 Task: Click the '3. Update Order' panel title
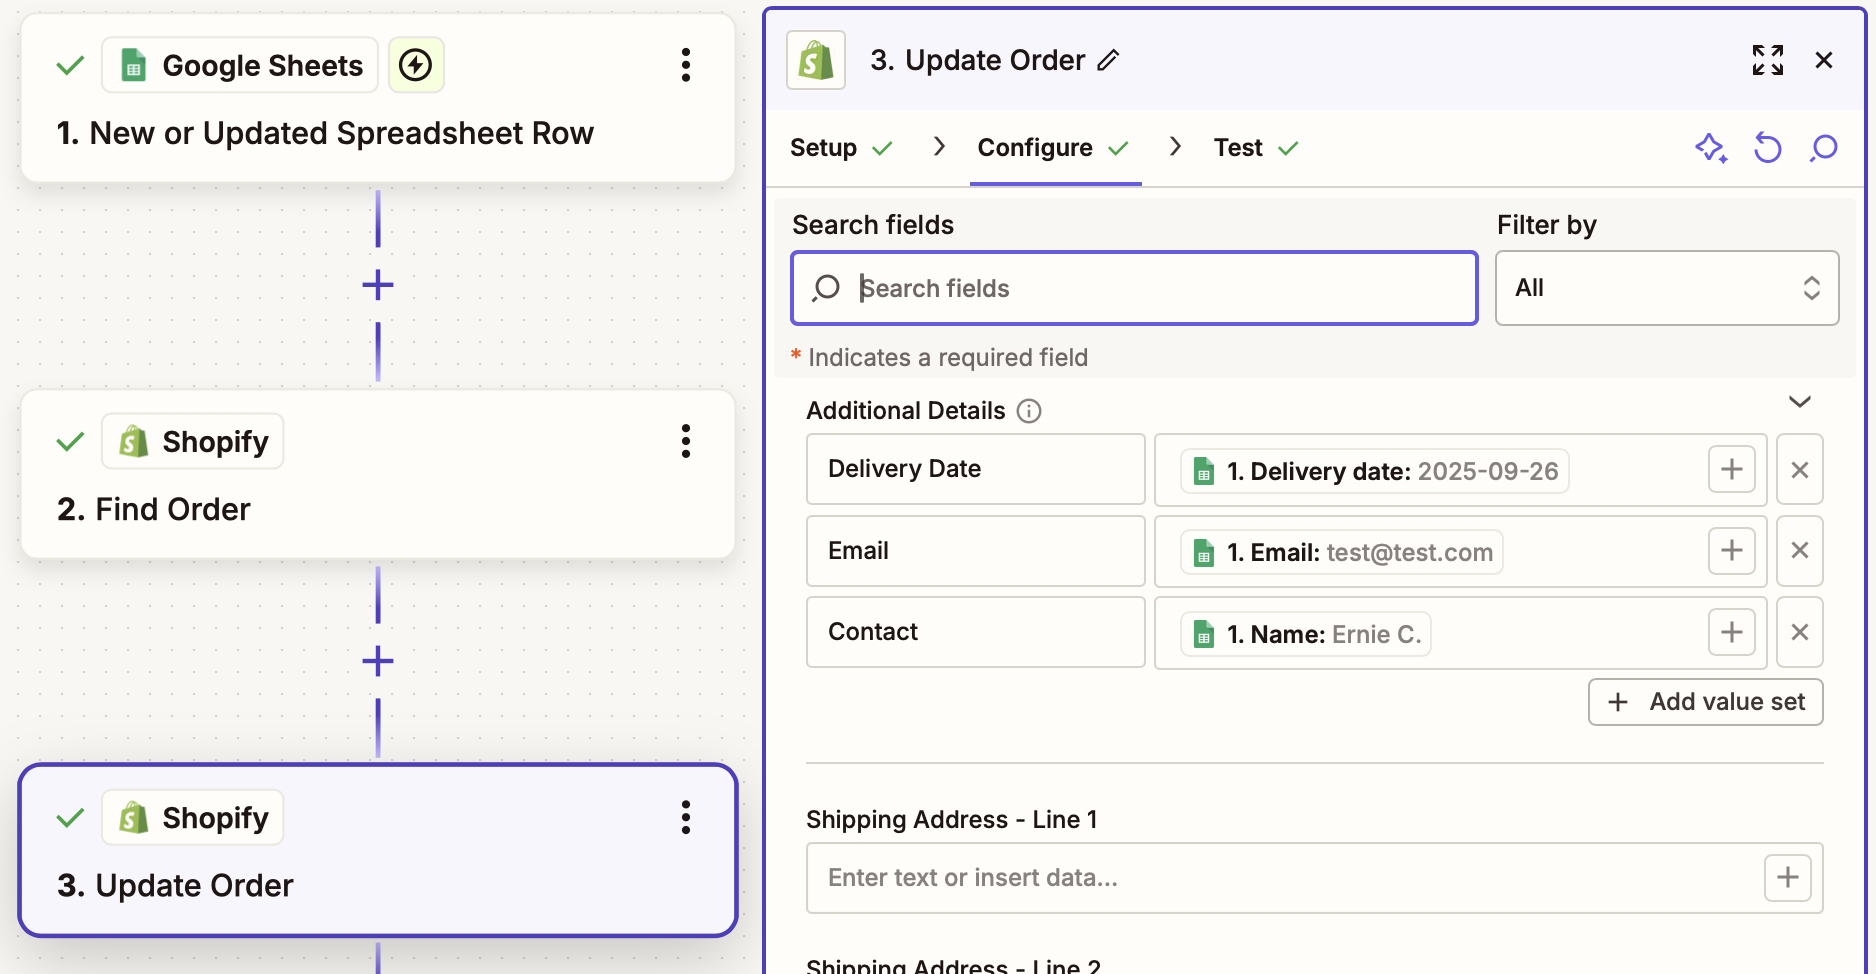[977, 61]
